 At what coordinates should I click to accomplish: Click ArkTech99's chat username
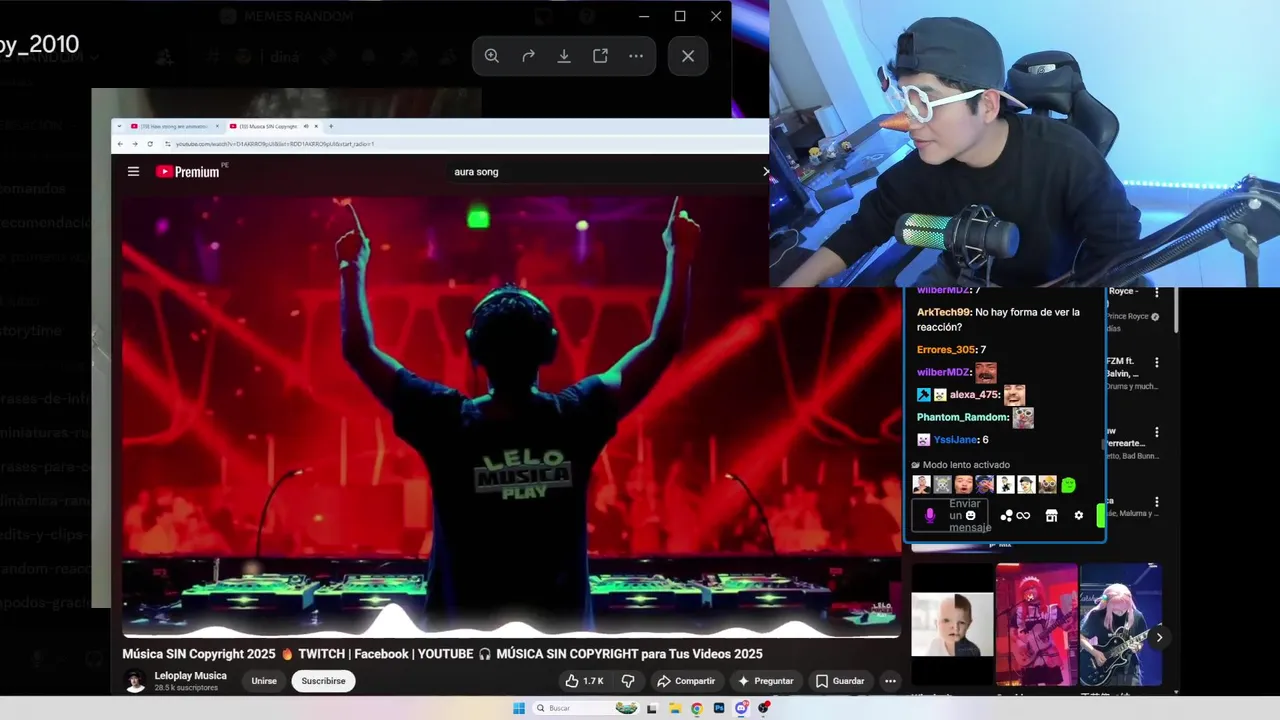(x=944, y=312)
